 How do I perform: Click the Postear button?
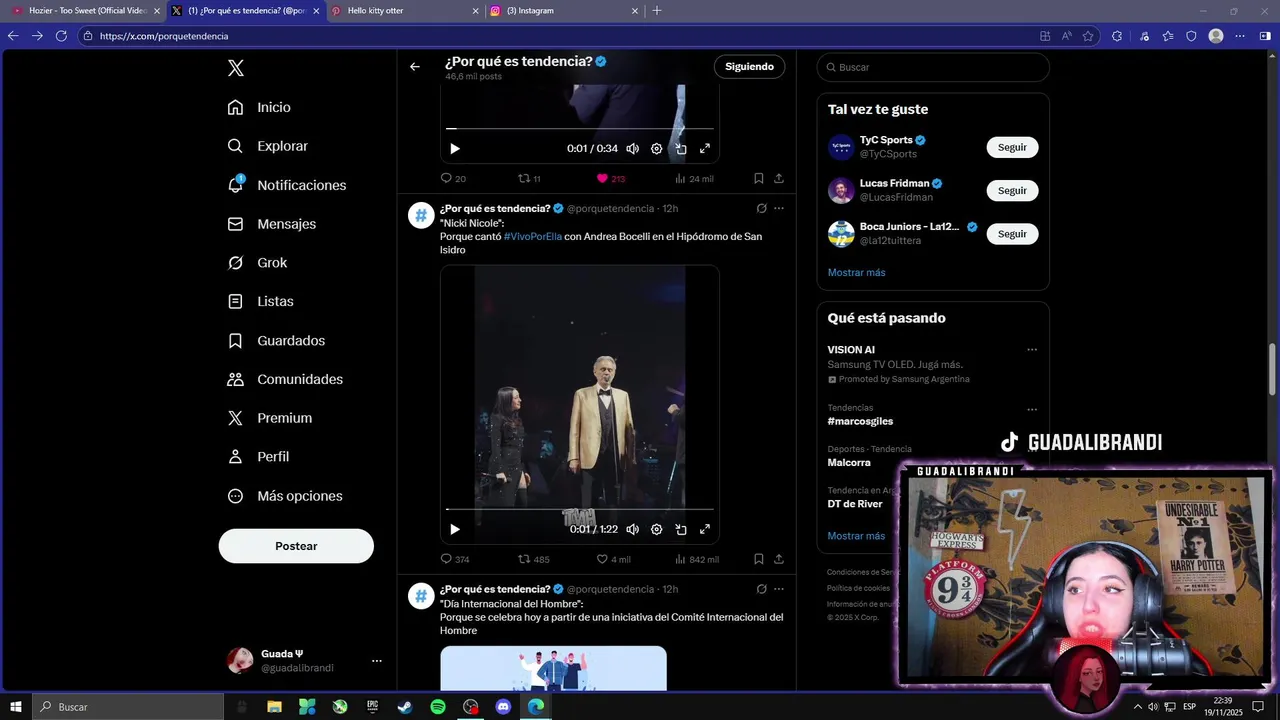296,546
